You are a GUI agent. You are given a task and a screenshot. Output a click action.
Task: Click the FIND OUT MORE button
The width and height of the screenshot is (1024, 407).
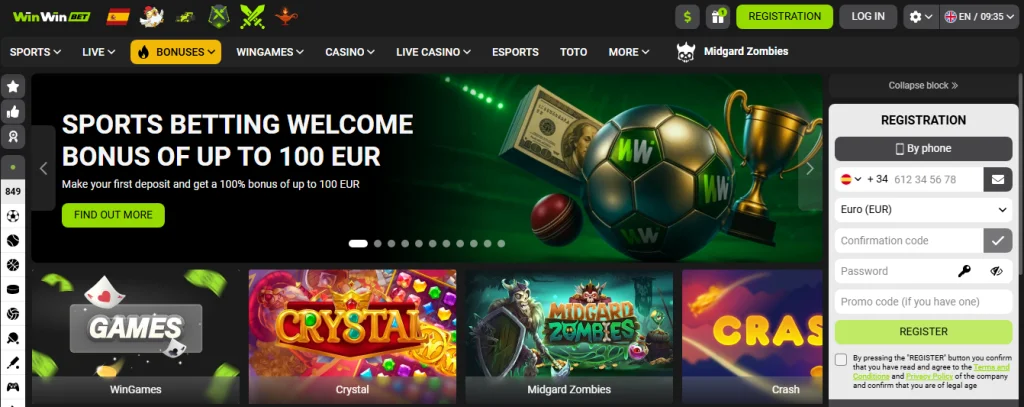pyautogui.click(x=113, y=215)
